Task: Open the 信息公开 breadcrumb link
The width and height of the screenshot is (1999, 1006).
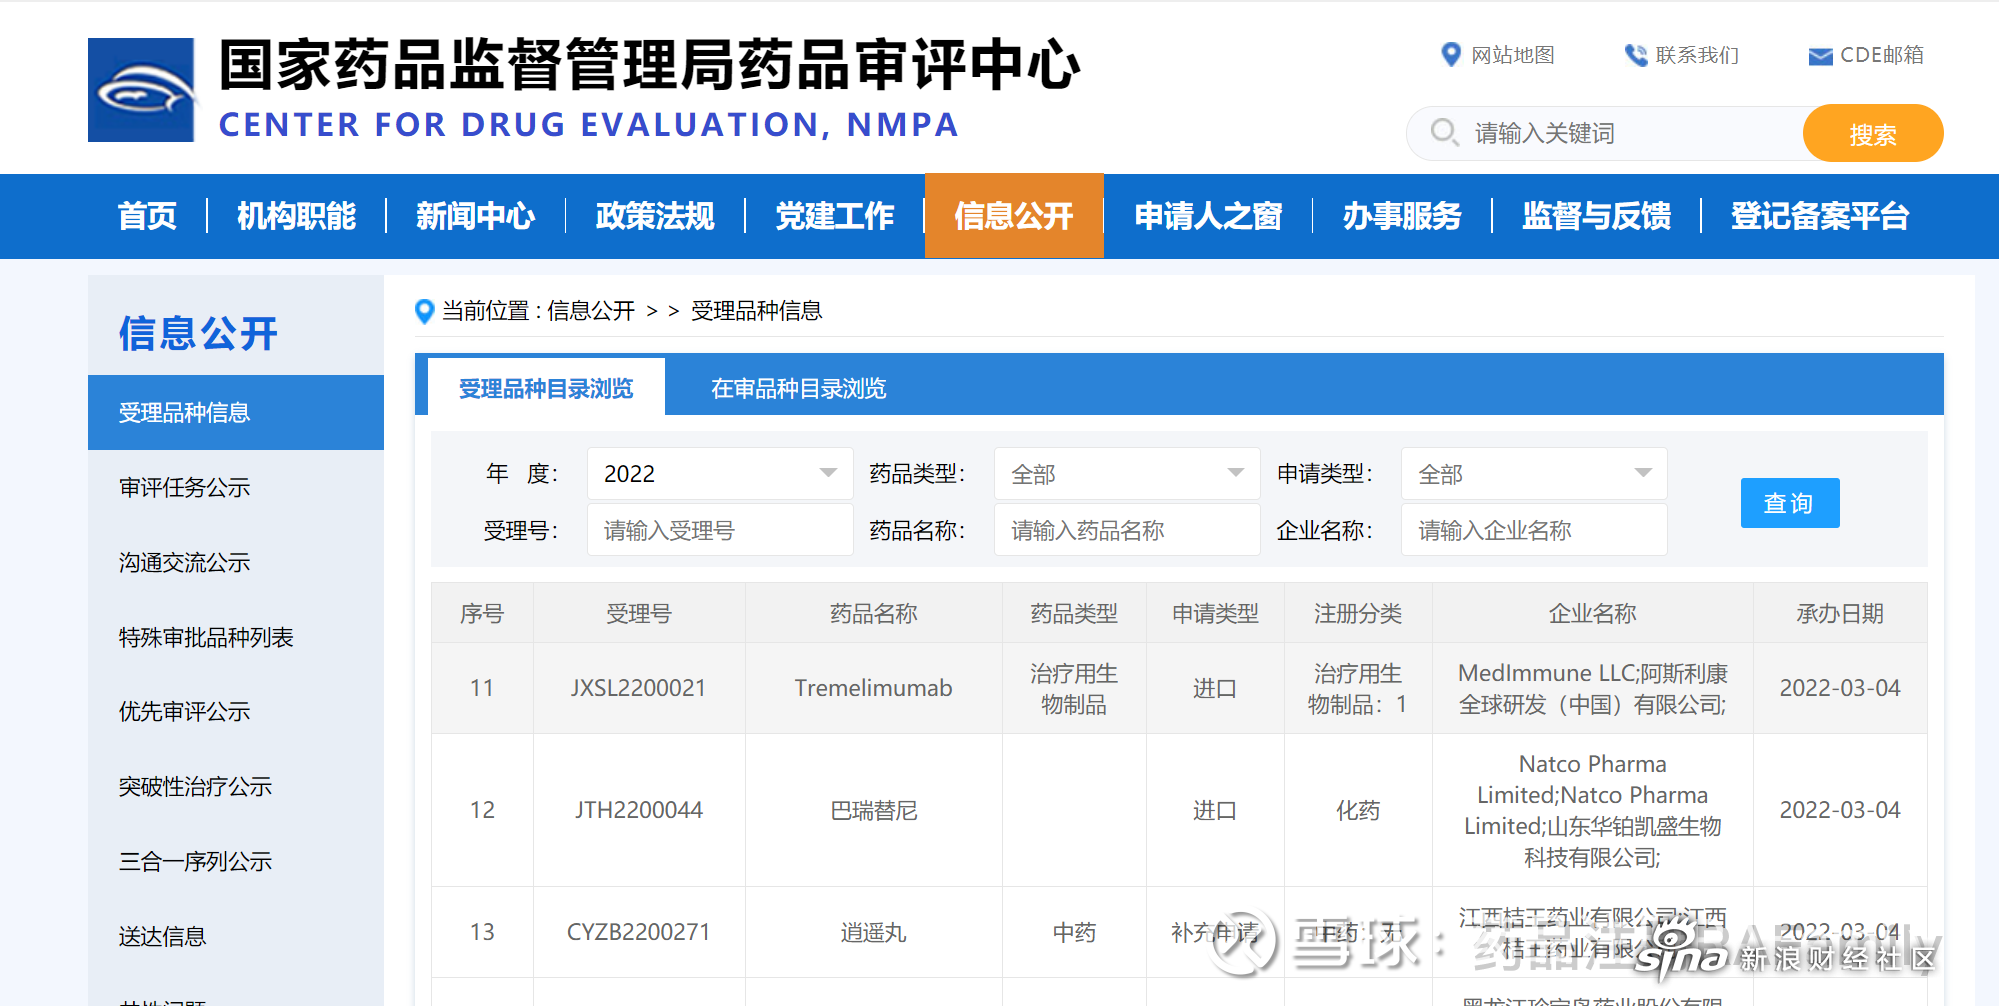Action: point(589,311)
